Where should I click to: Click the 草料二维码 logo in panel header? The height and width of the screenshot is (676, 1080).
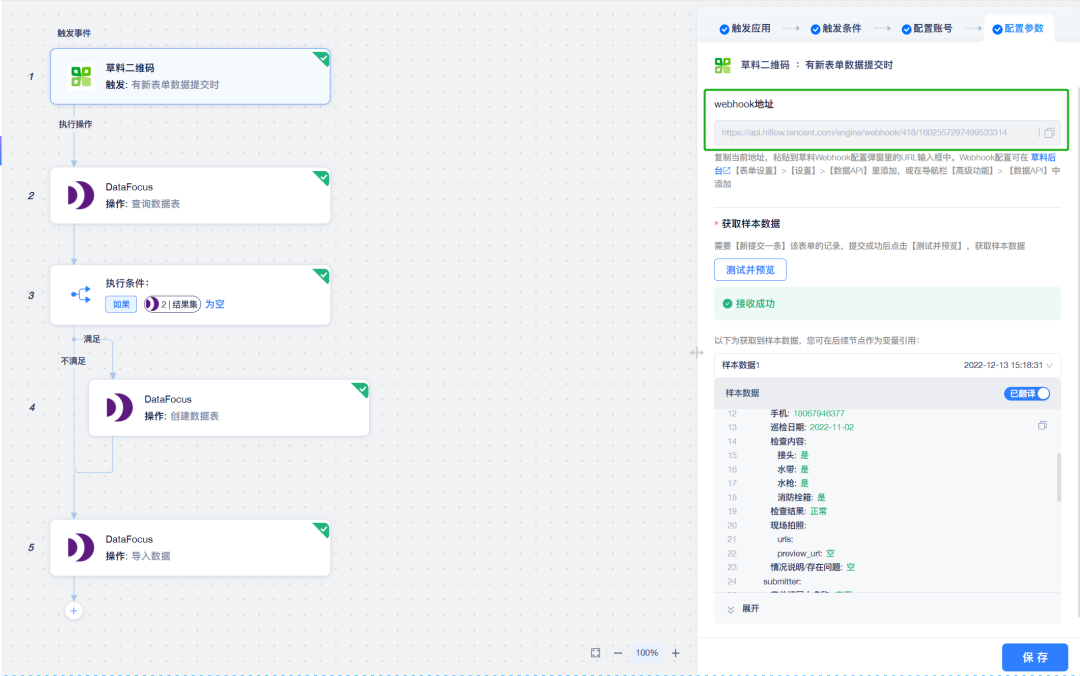tap(723, 65)
